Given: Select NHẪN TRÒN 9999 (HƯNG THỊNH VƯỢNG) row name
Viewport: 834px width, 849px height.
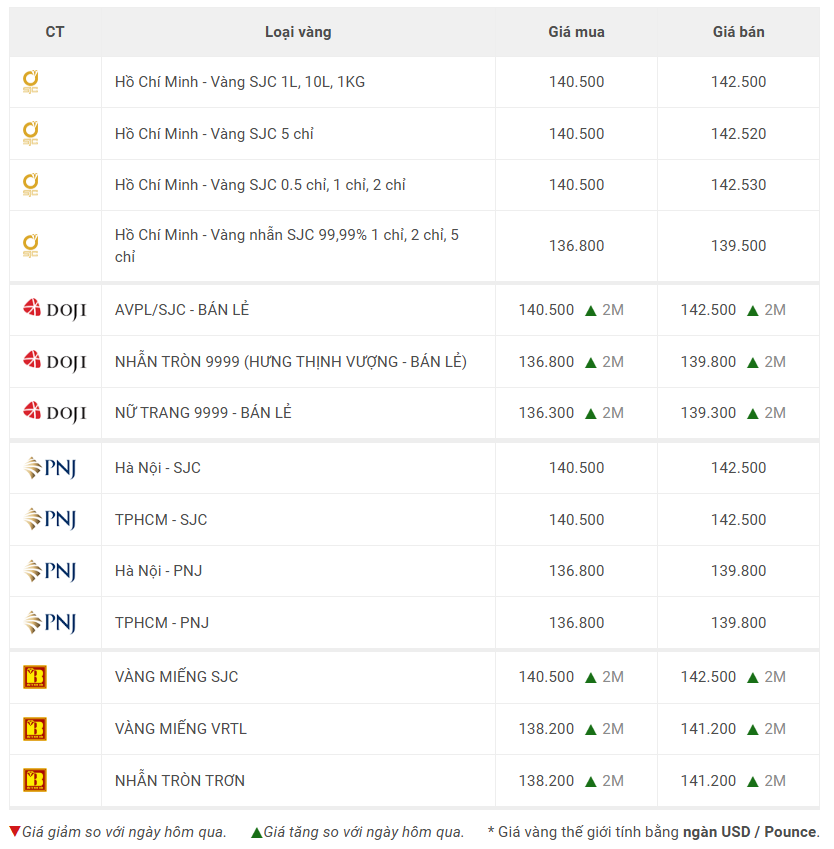Looking at the screenshot, I should 290,362.
